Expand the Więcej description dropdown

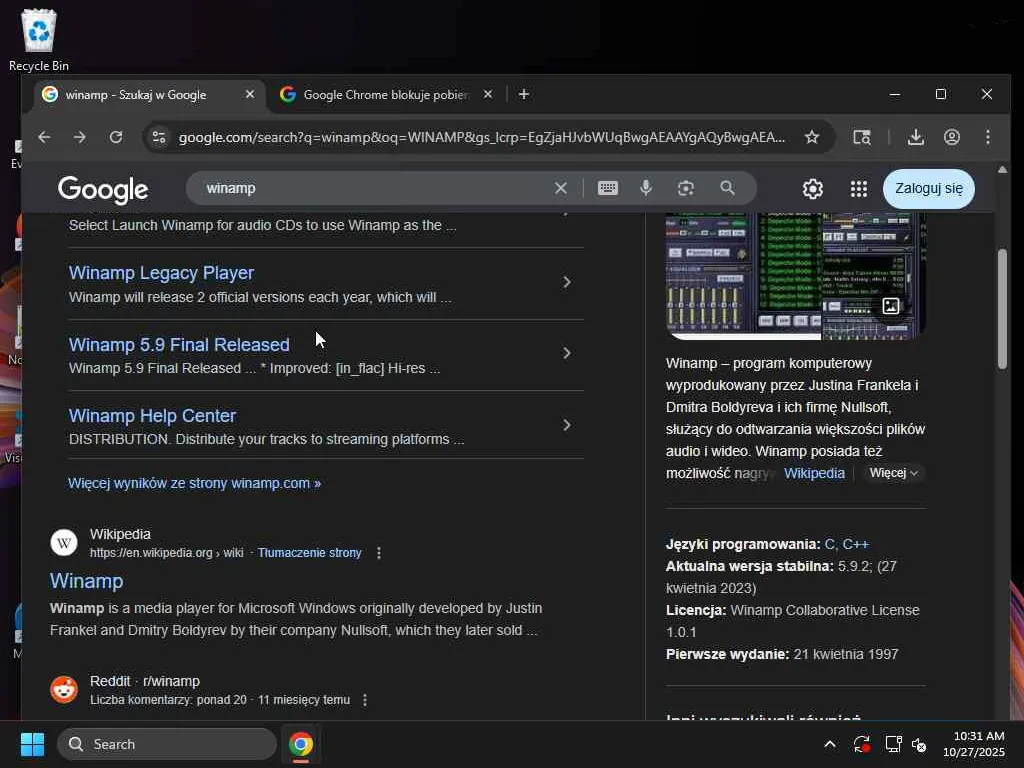pyautogui.click(x=893, y=473)
